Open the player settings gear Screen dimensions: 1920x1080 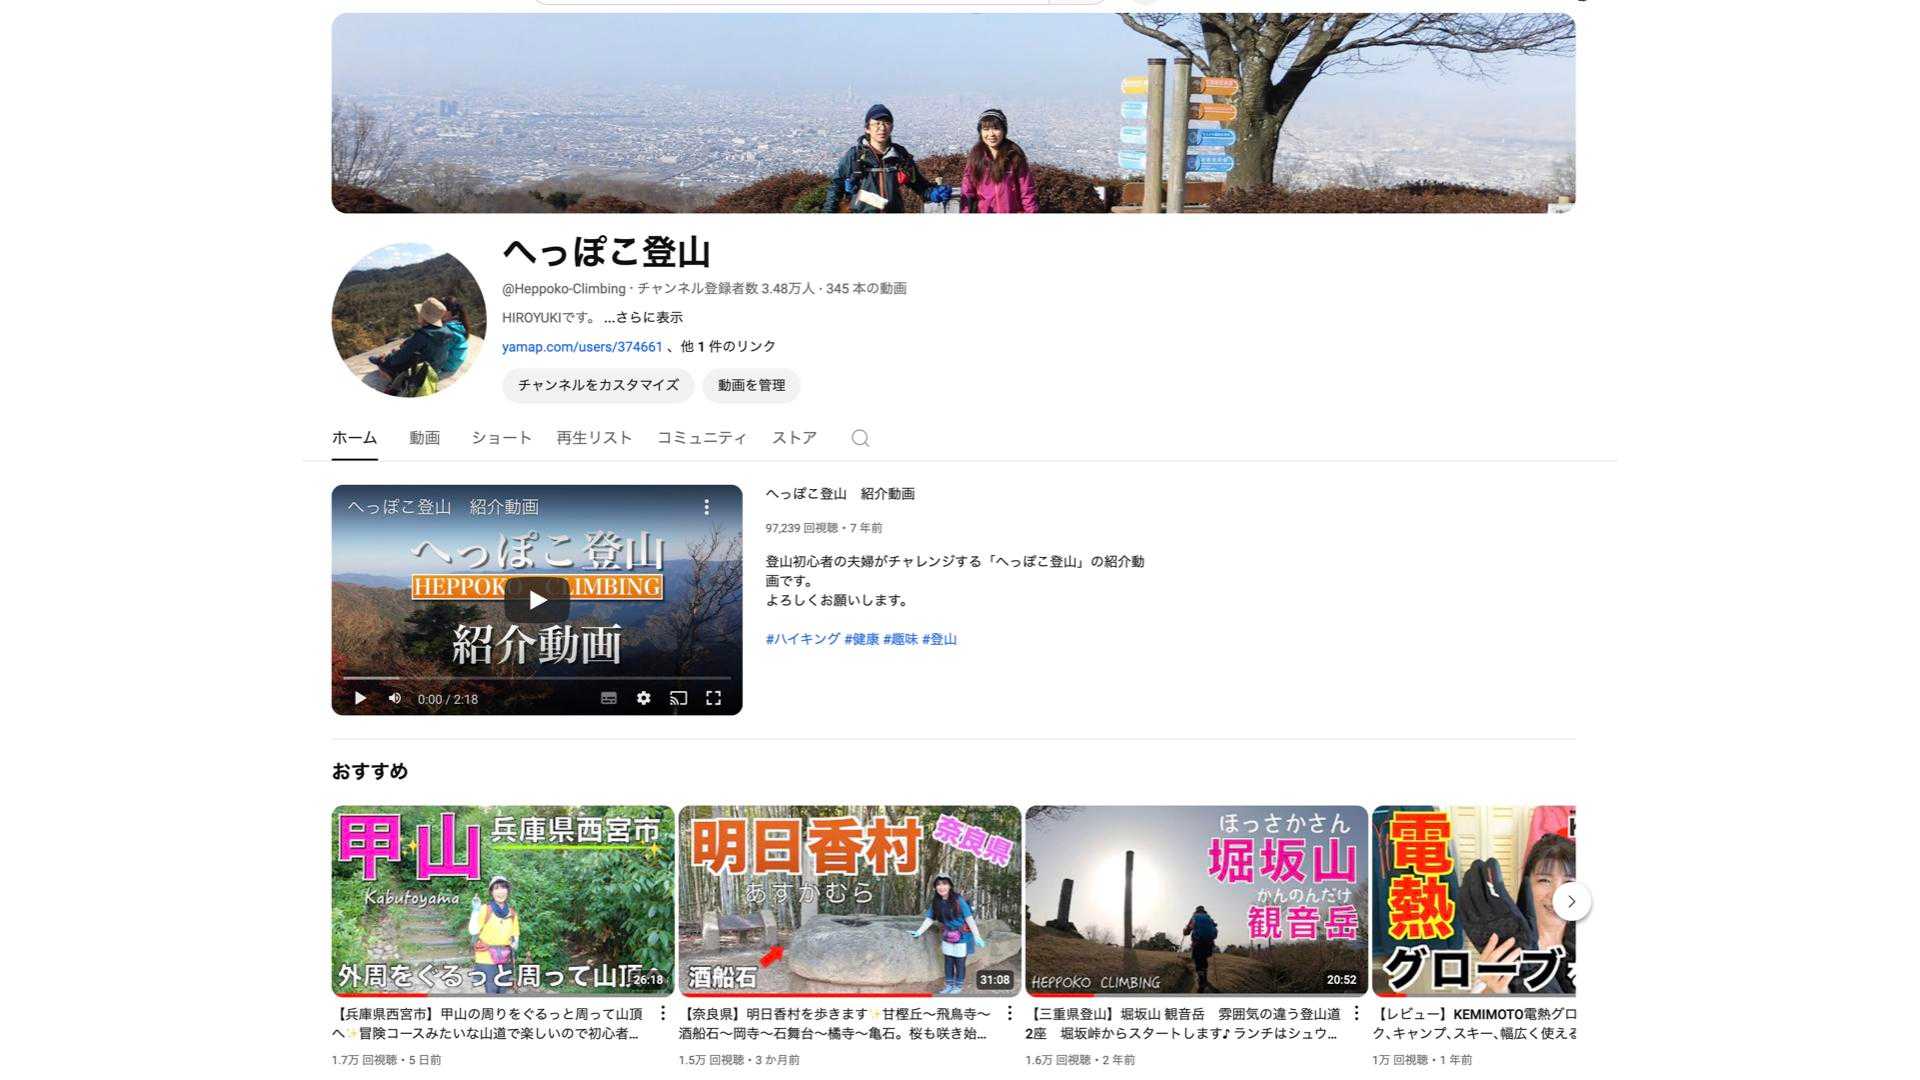(x=643, y=698)
